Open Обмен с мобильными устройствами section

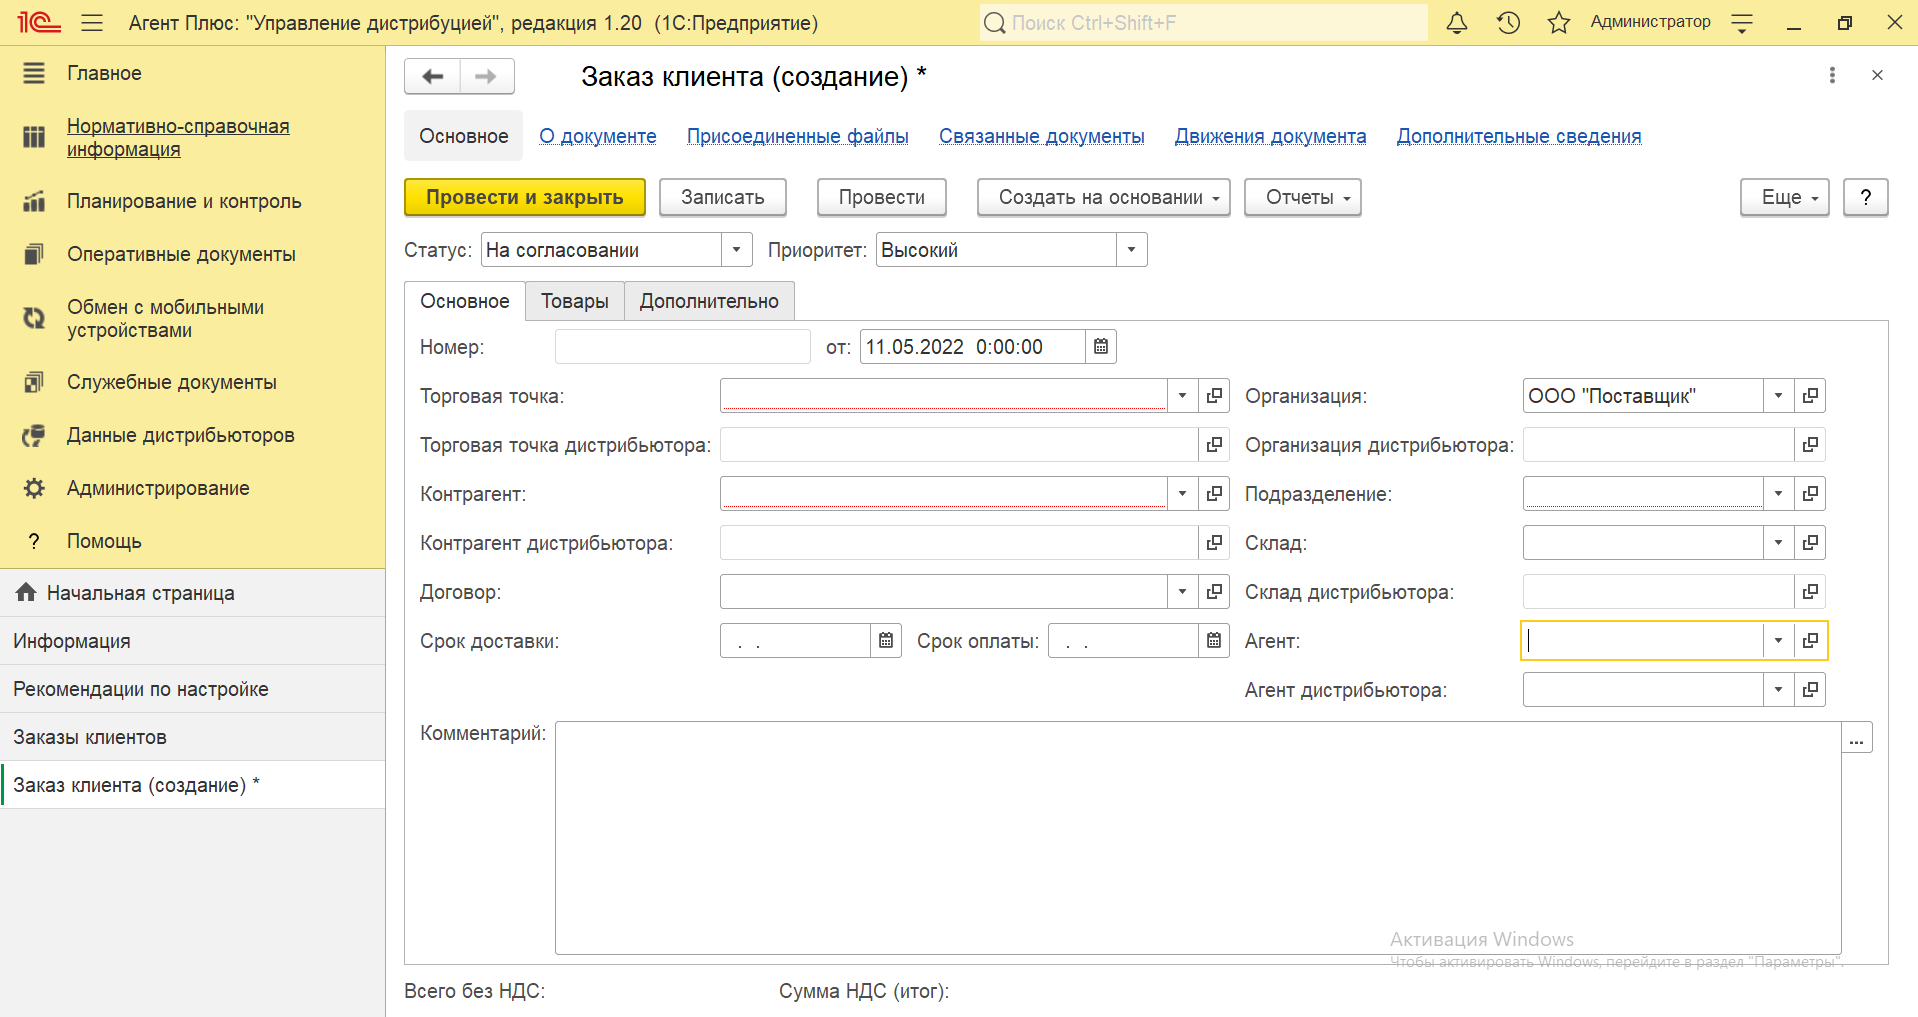[x=192, y=319]
